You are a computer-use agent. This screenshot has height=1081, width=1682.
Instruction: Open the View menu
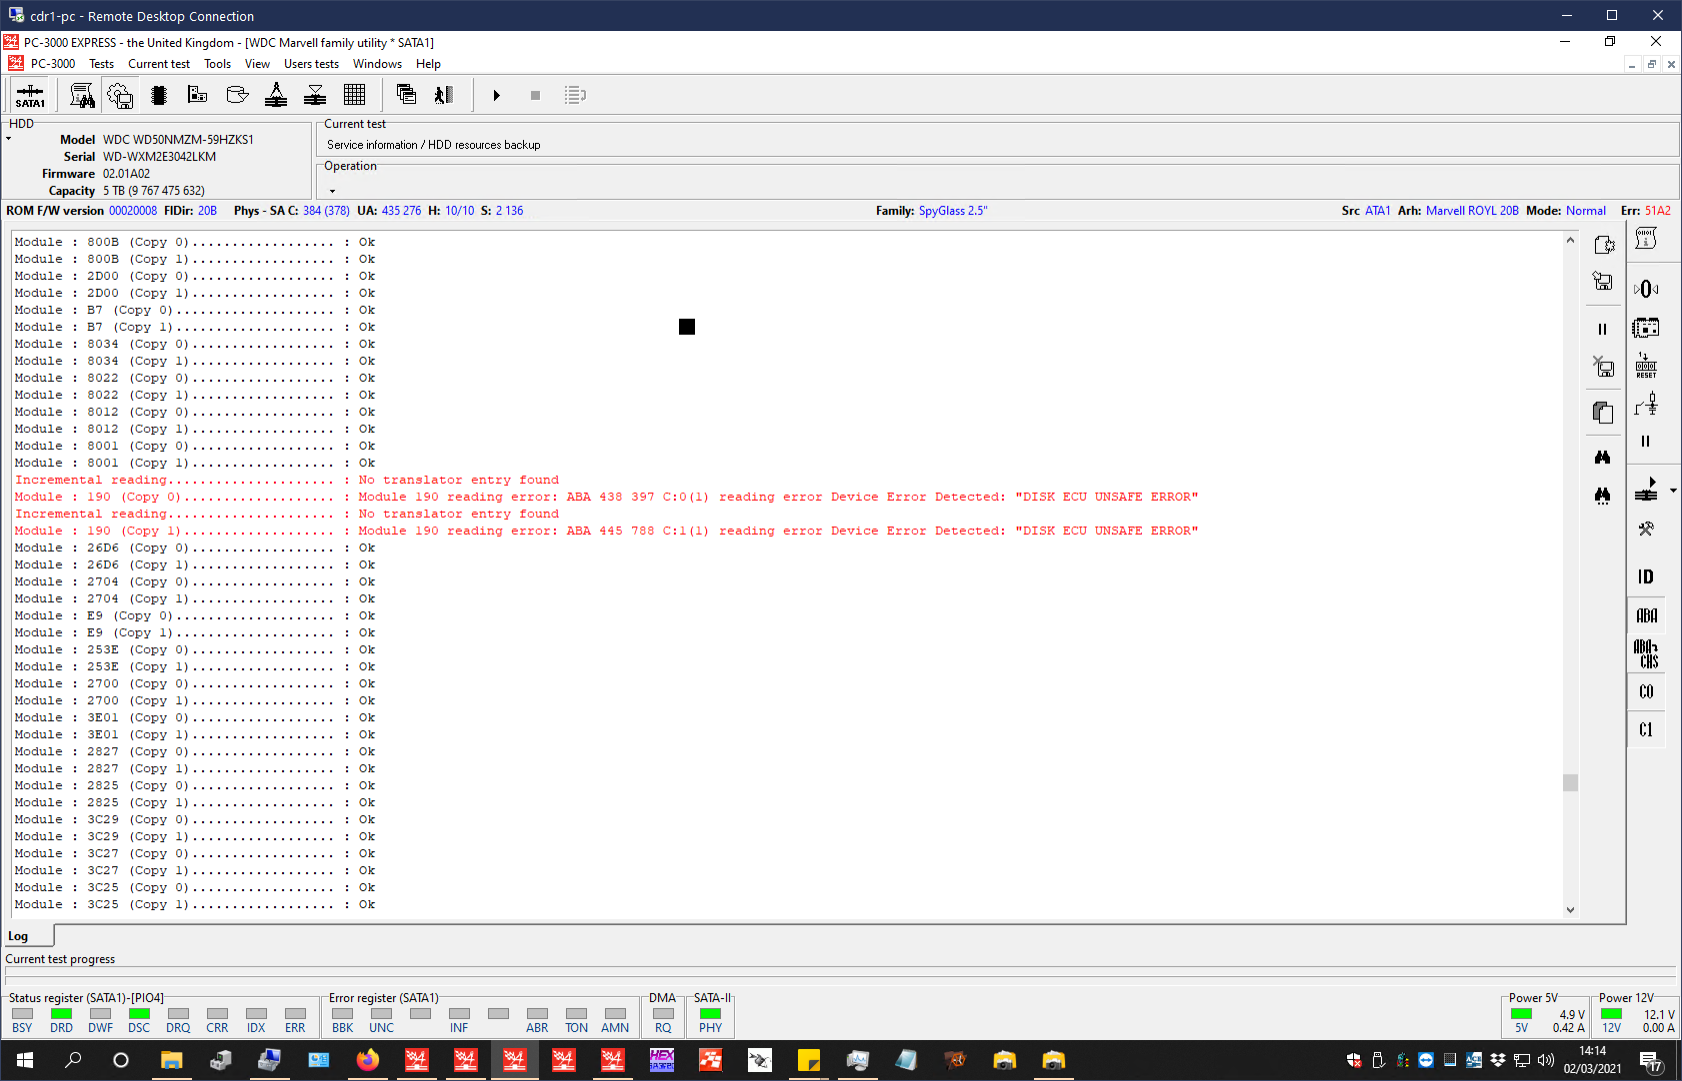(x=257, y=64)
